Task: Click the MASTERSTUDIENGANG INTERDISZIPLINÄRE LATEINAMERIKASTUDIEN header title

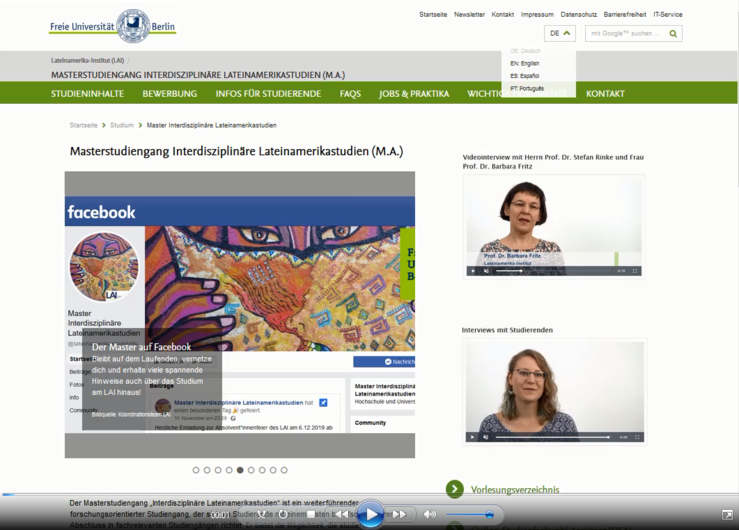Action: point(198,75)
